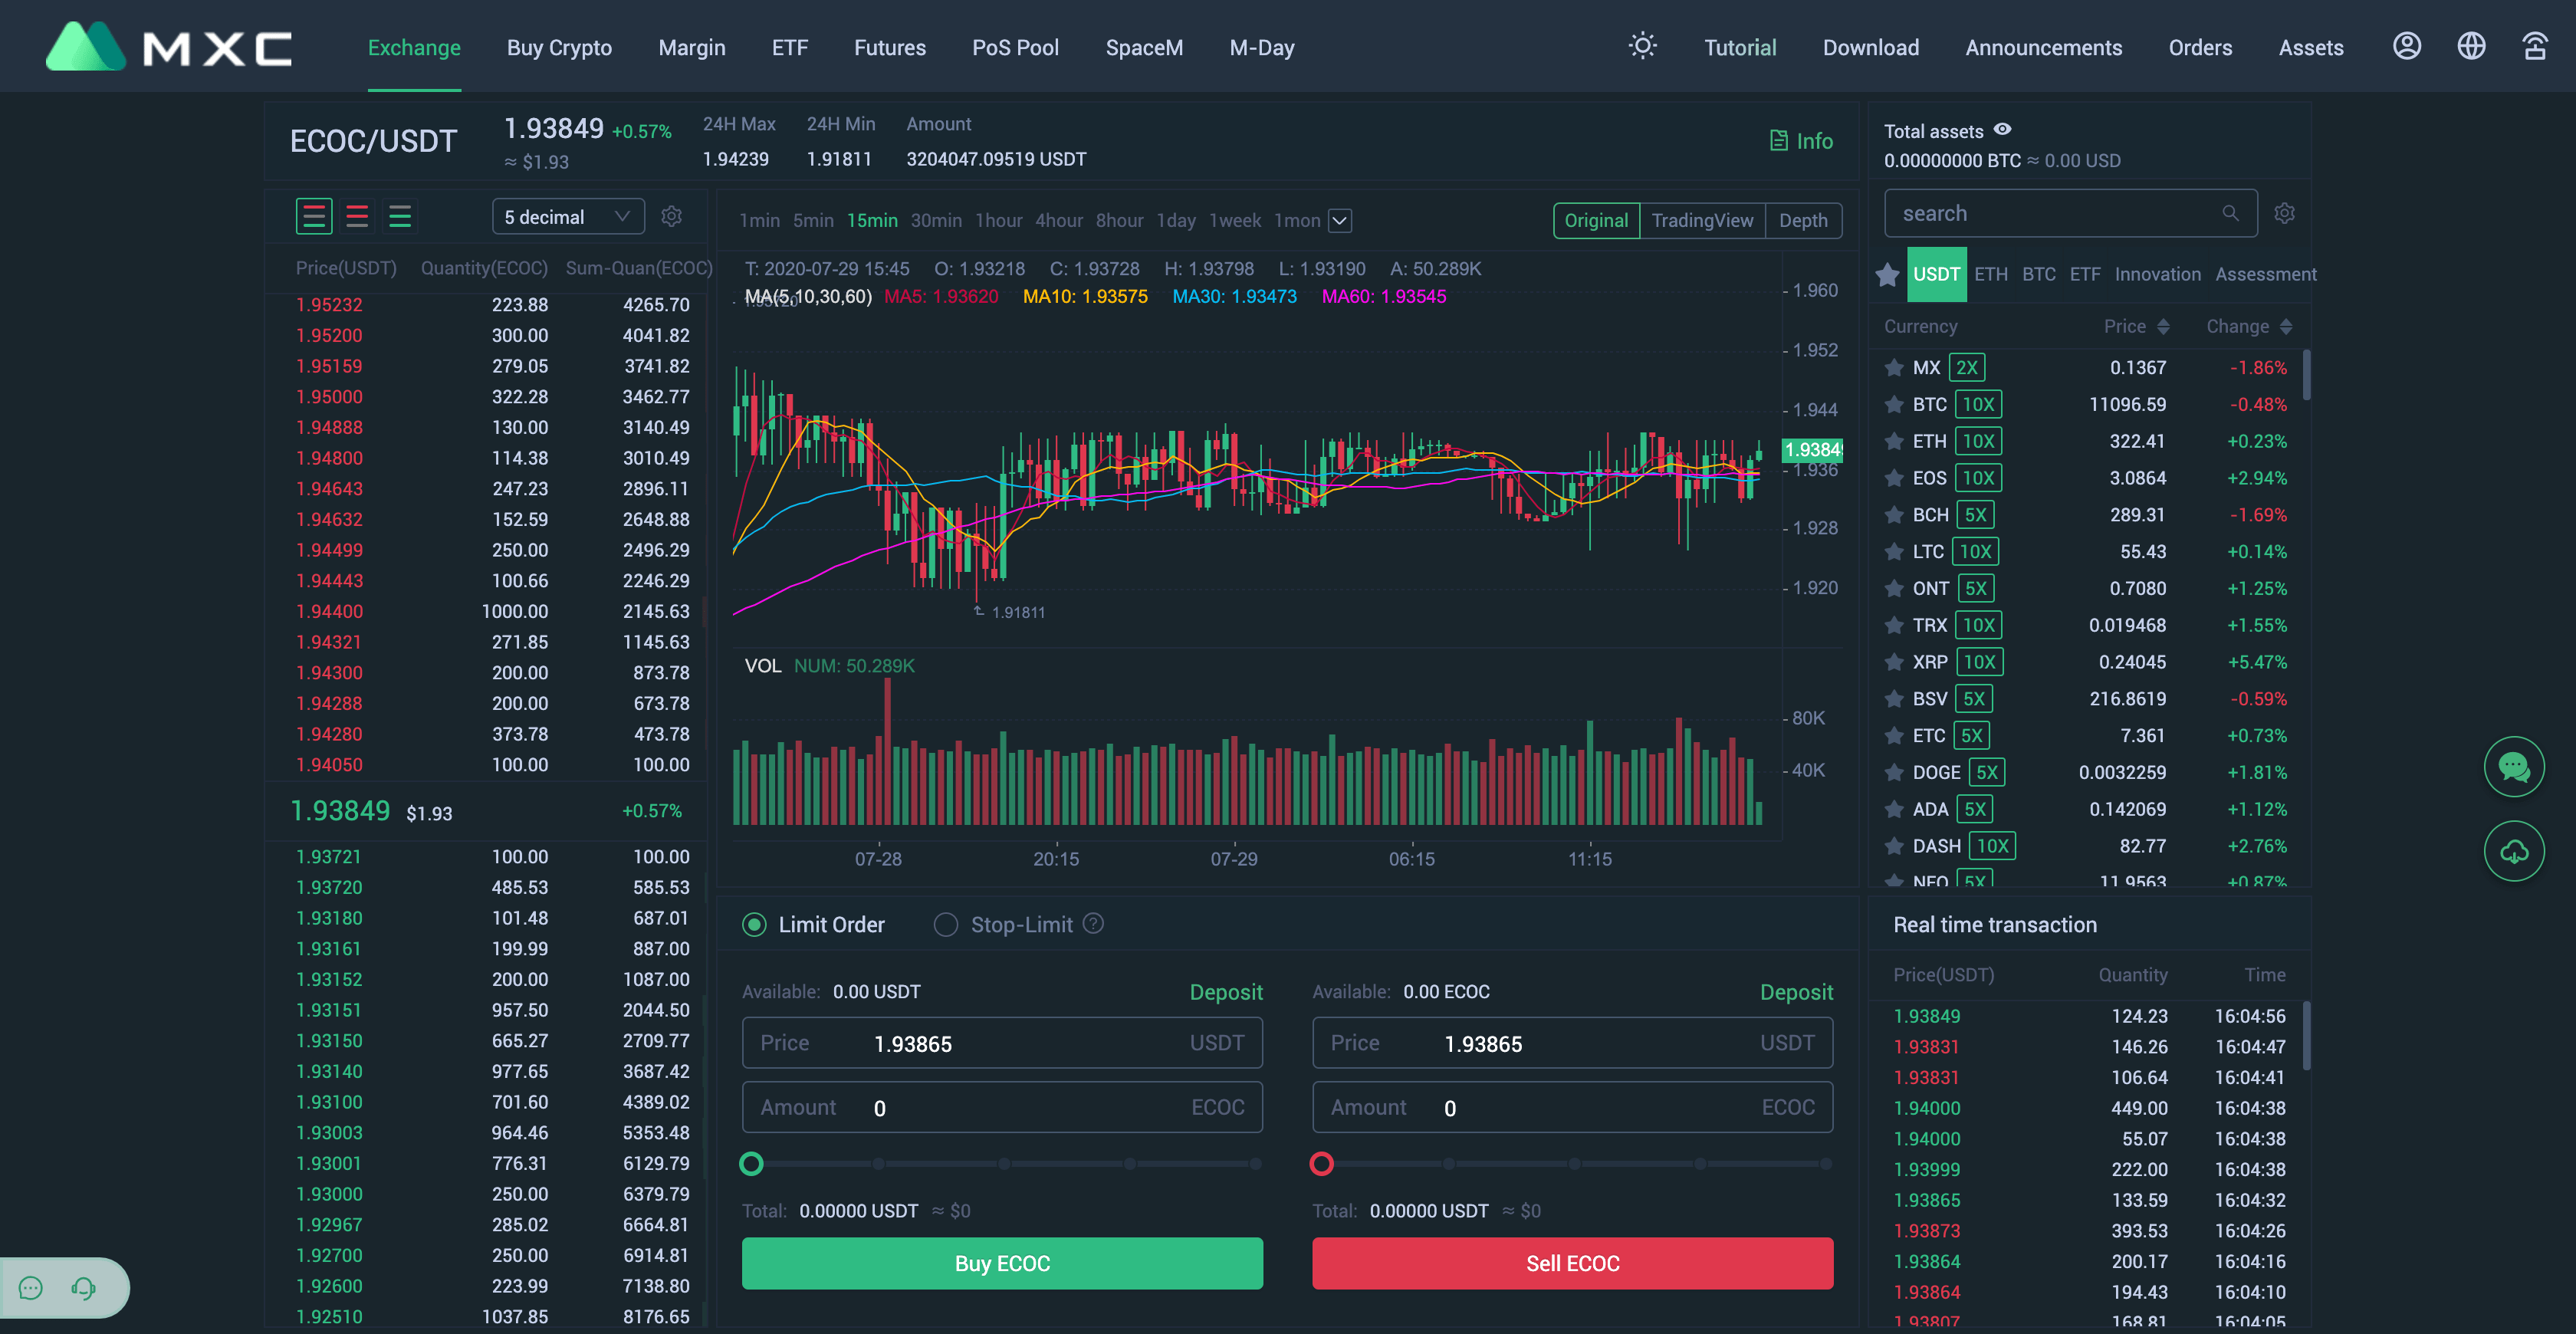Click the cloud download floating button
2576x1334 pixels.
pyautogui.click(x=2513, y=851)
